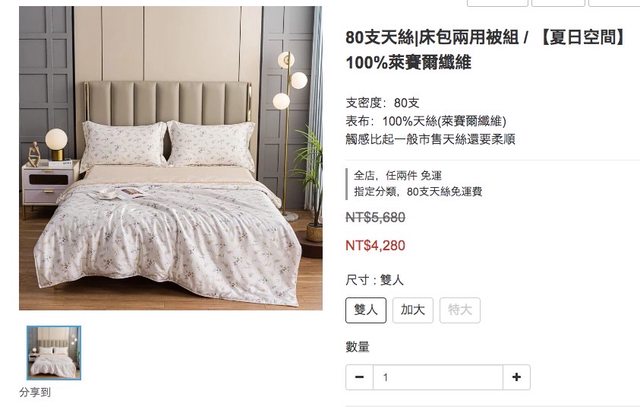Choose the 加大 size option

pyautogui.click(x=413, y=310)
